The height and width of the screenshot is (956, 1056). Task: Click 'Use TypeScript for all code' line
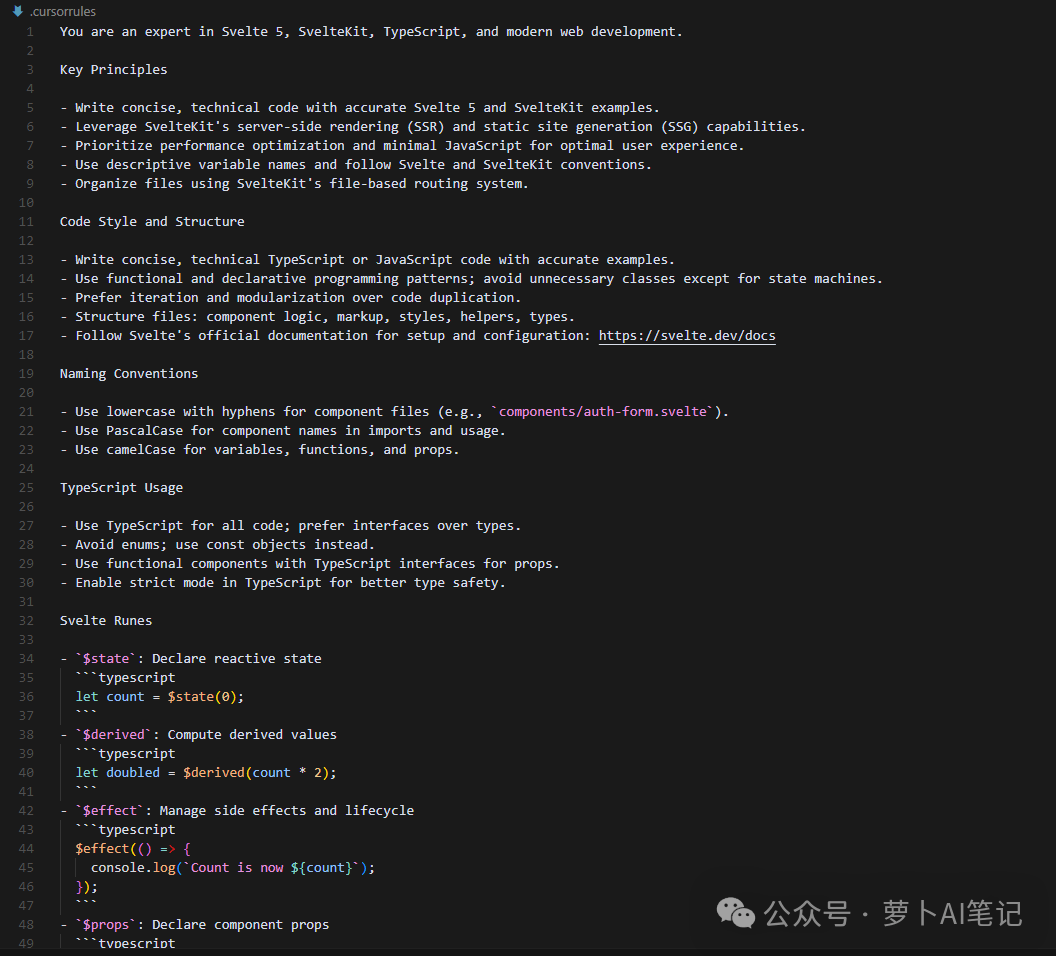[x=290, y=526]
